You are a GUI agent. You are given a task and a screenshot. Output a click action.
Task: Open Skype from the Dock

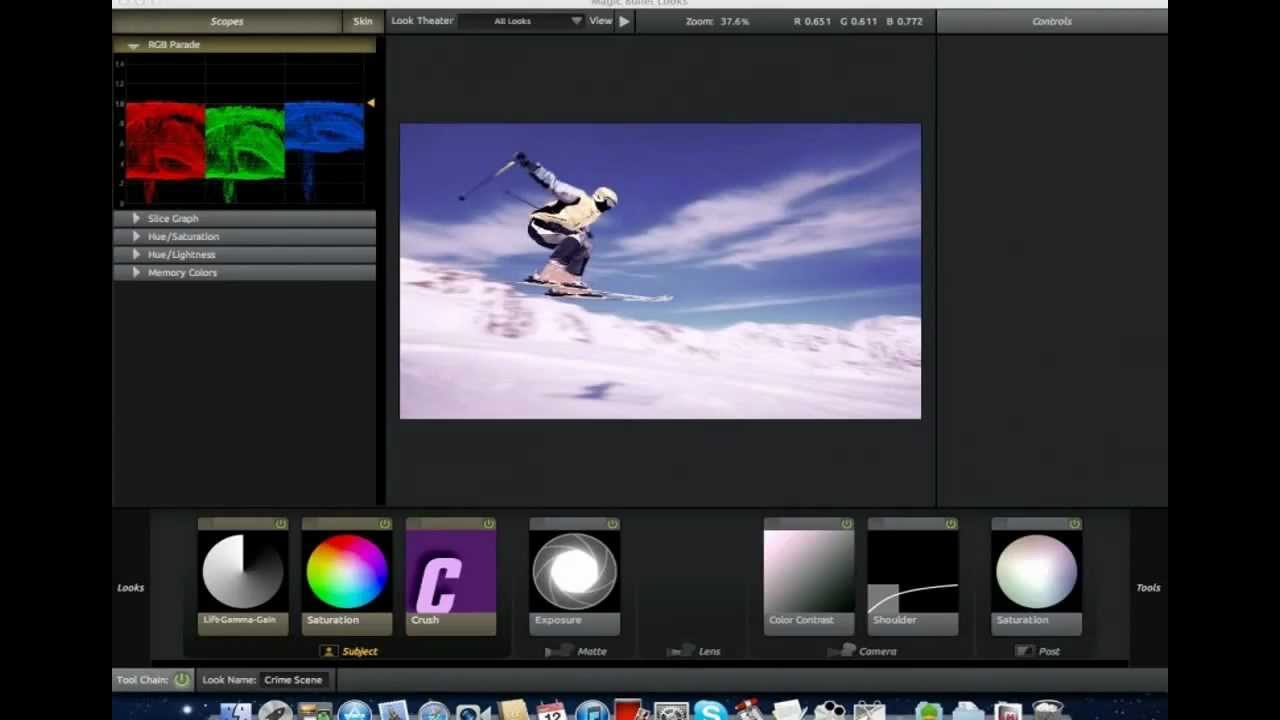pos(710,711)
